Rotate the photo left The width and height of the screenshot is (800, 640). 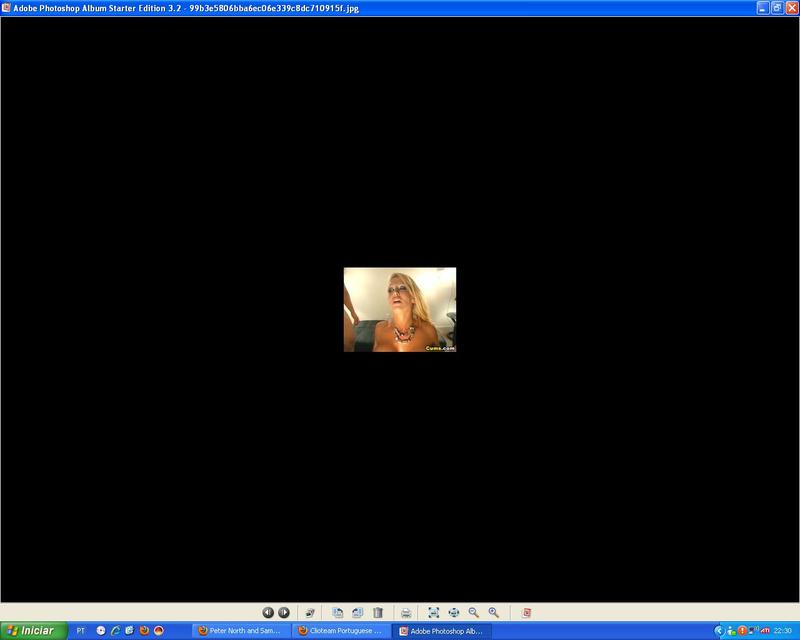[x=337, y=612]
